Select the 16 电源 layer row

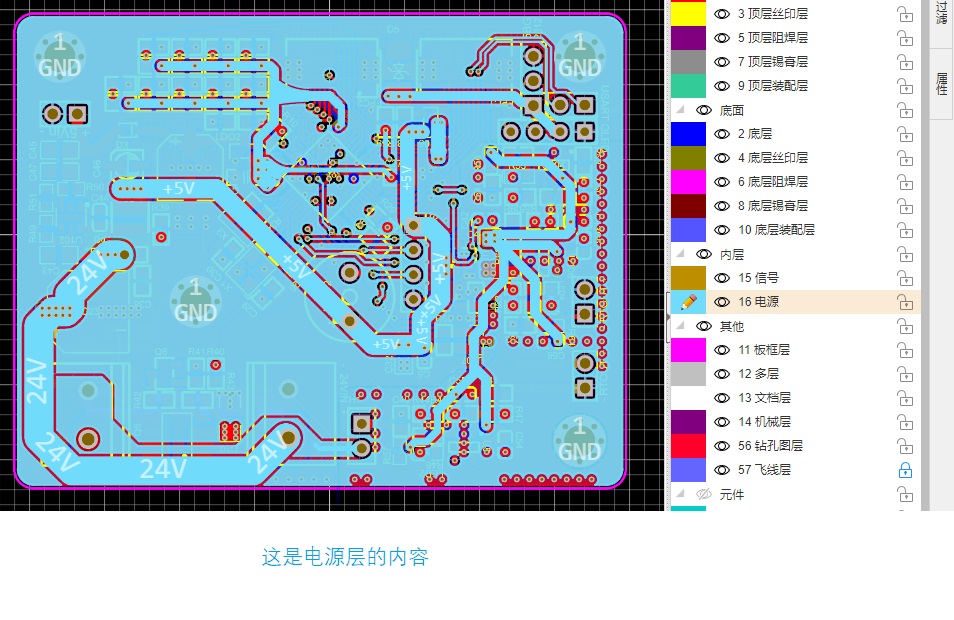coord(795,302)
